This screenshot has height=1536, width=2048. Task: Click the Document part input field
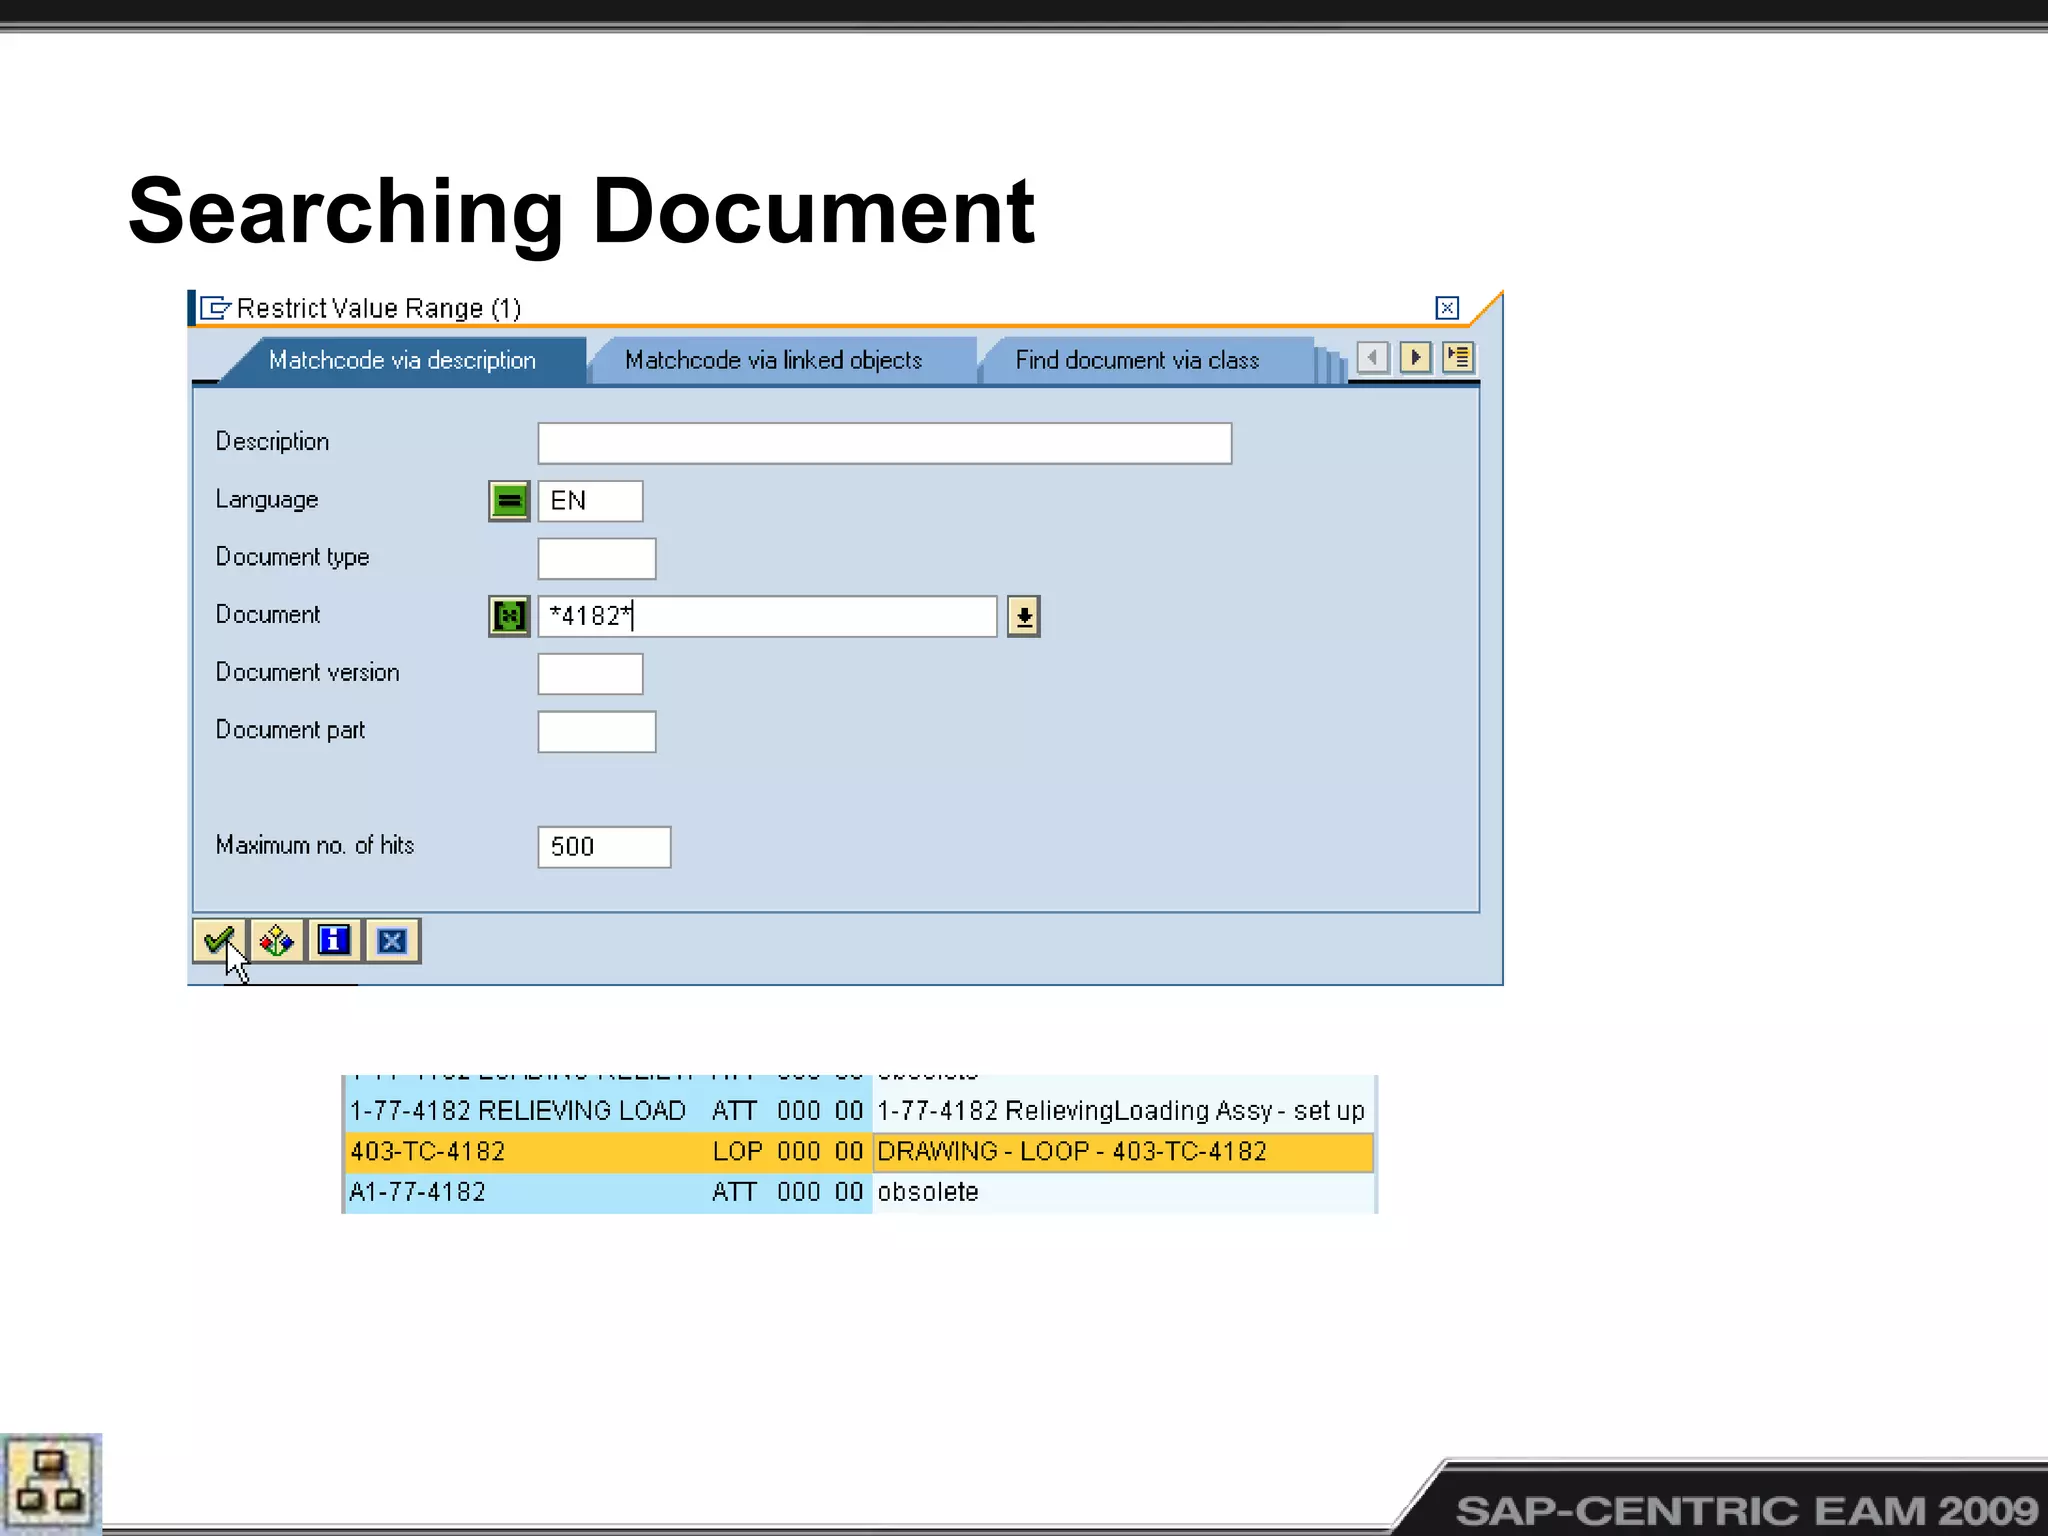point(597,731)
